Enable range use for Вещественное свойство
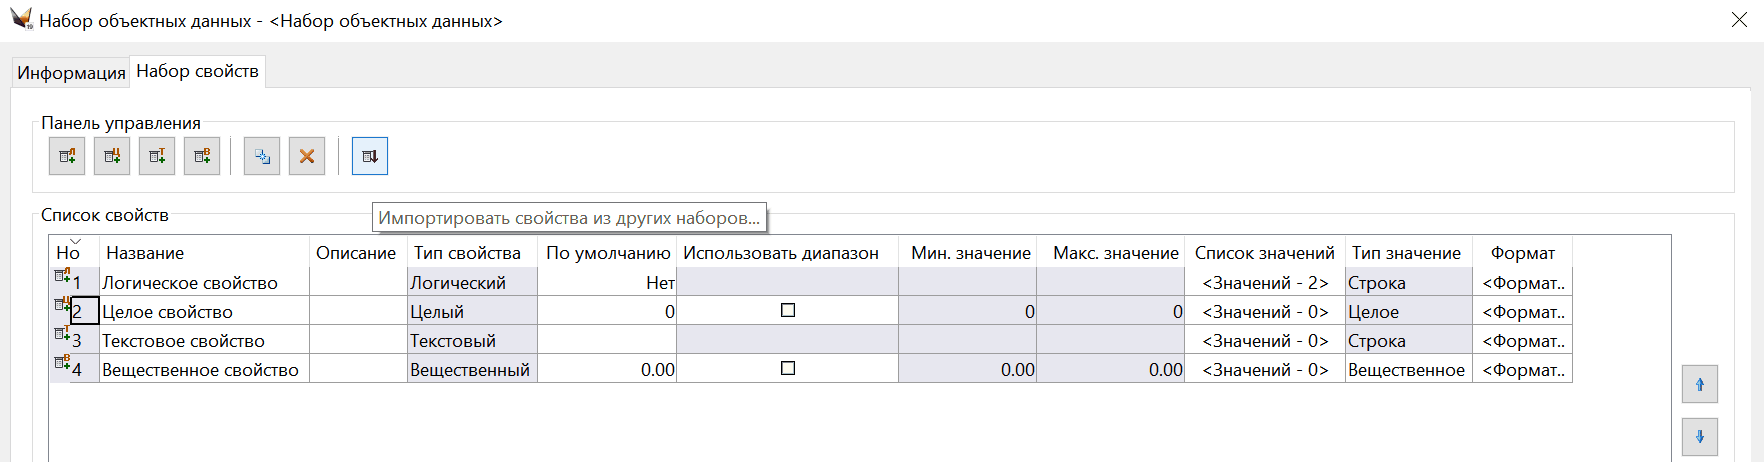The image size is (1764, 462). [788, 369]
